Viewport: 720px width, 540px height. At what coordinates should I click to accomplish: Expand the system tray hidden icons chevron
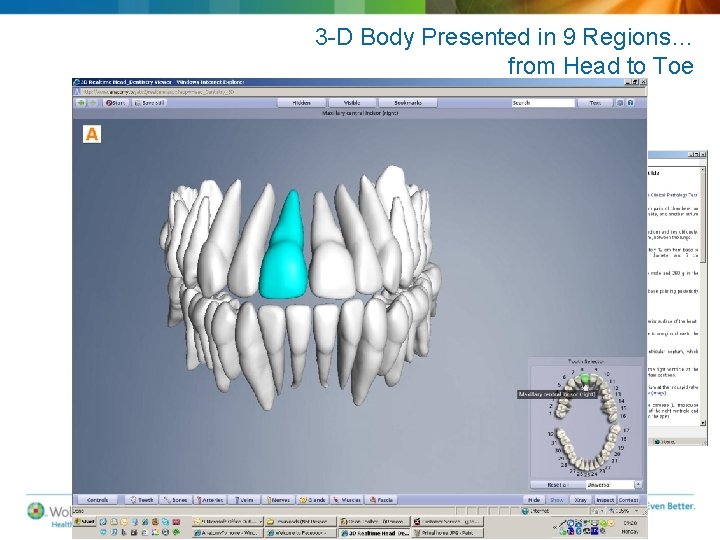pyautogui.click(x=556, y=527)
